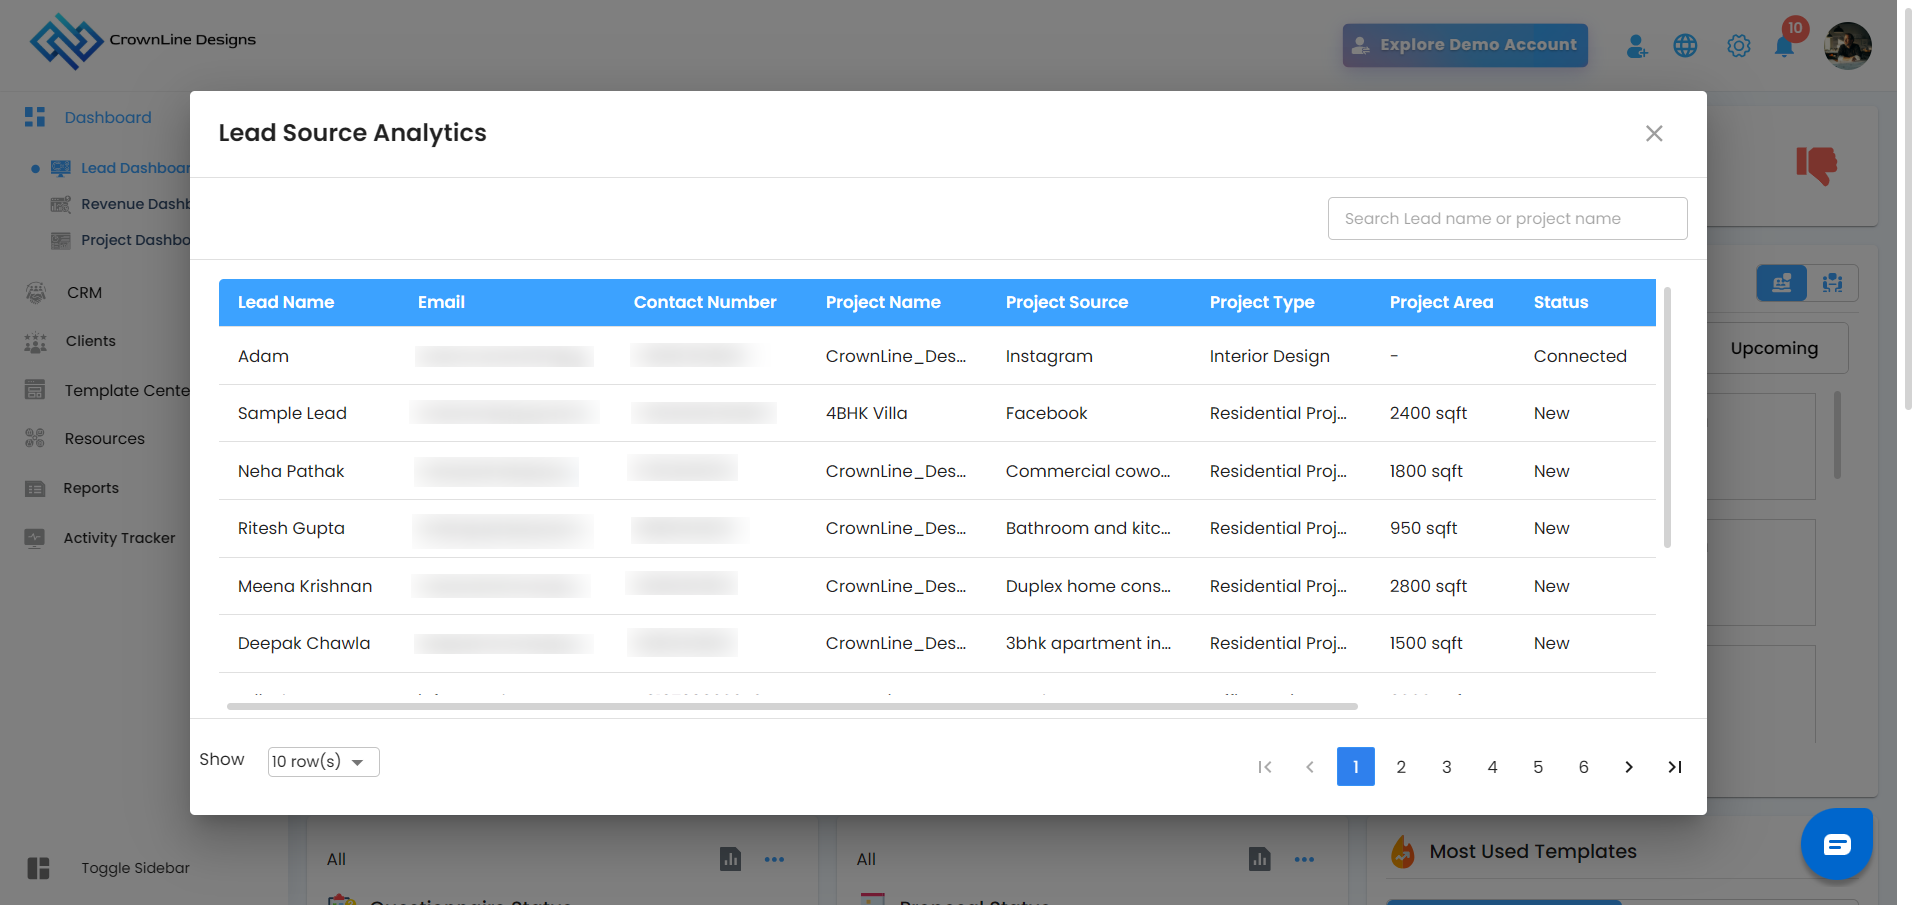
Task: Click the CrownLine Designs logo
Action: pos(143,41)
